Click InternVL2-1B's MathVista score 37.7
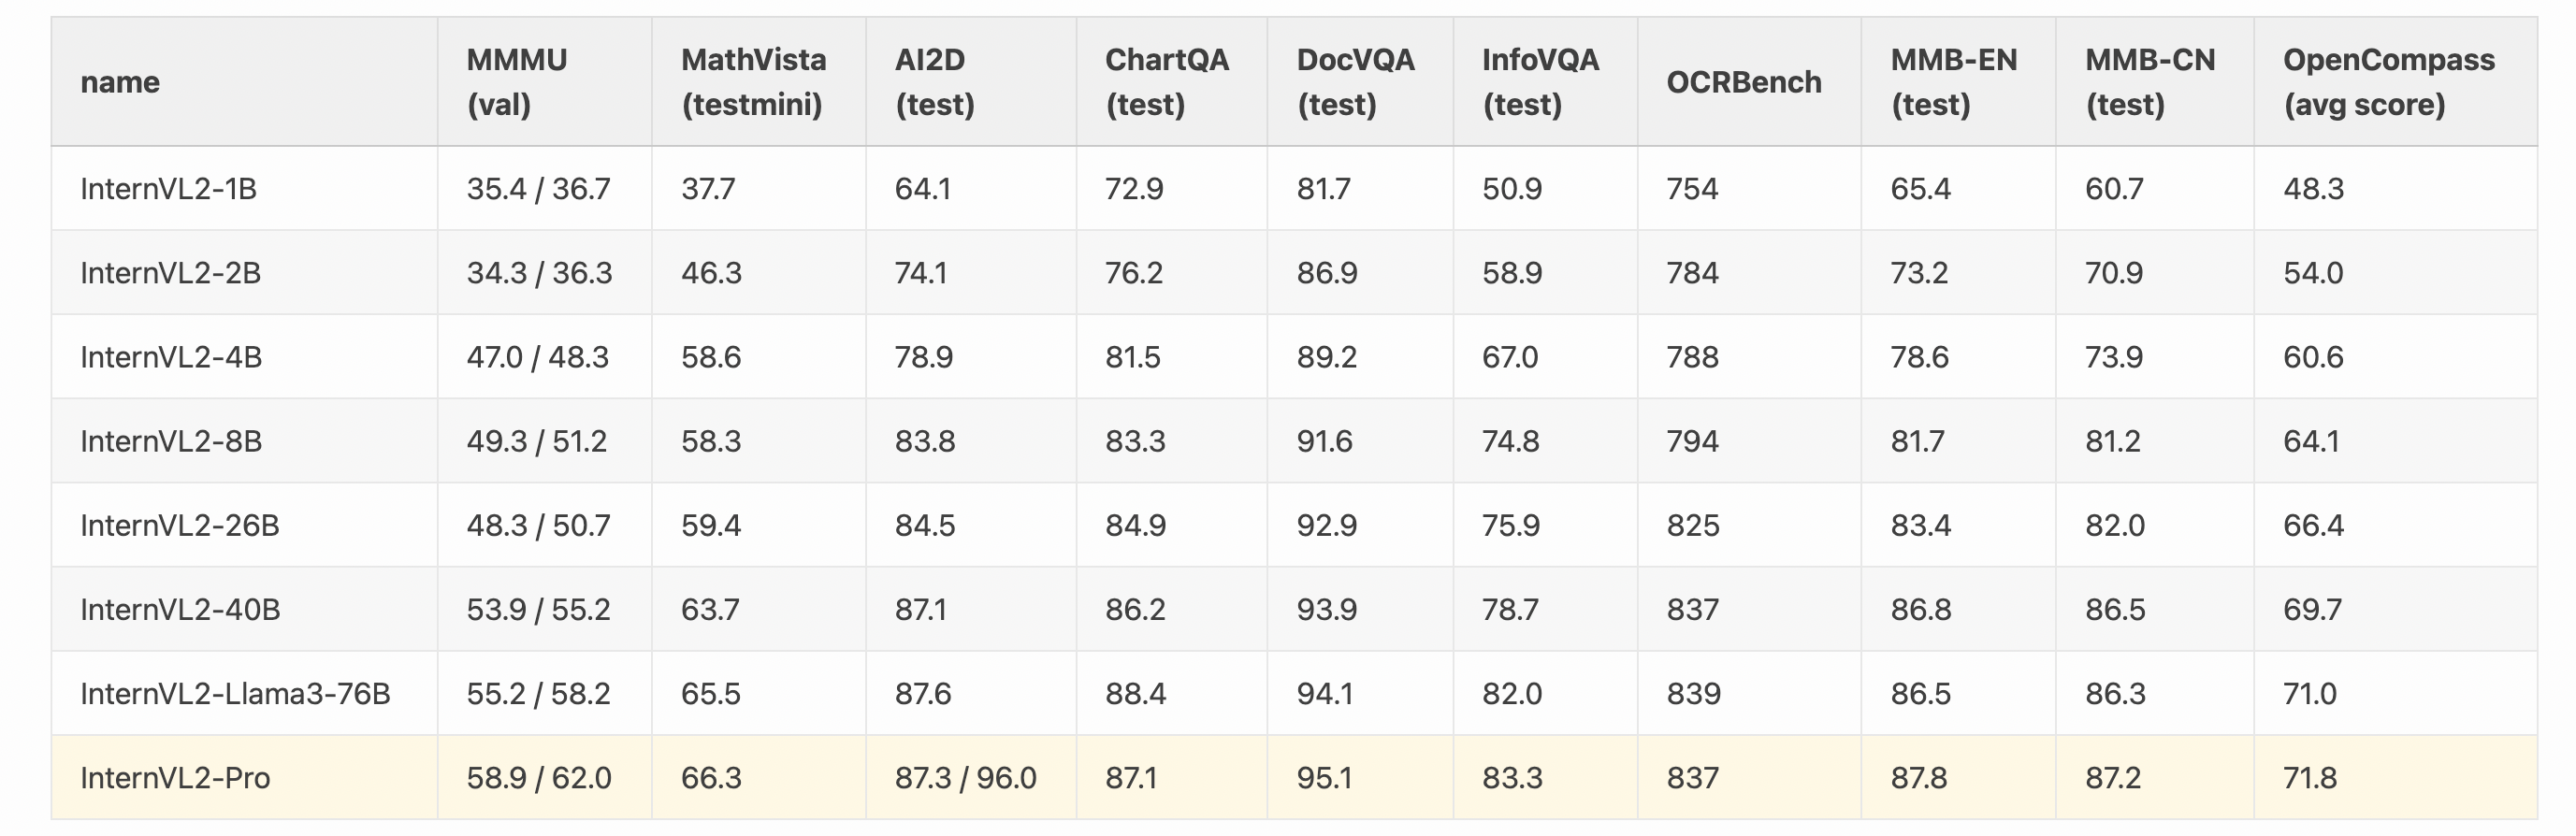This screenshot has width=2576, height=836. click(708, 189)
